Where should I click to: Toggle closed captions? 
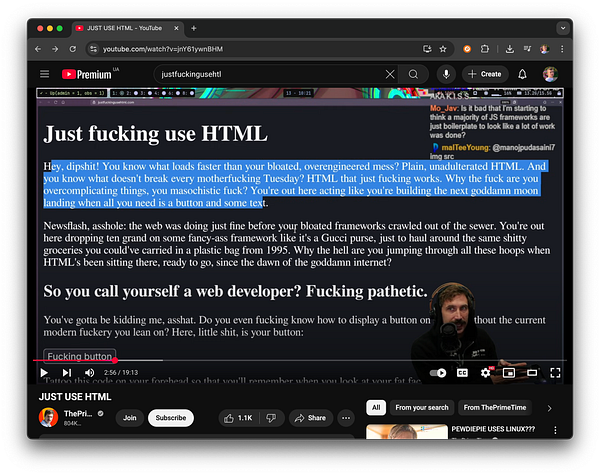(x=462, y=373)
